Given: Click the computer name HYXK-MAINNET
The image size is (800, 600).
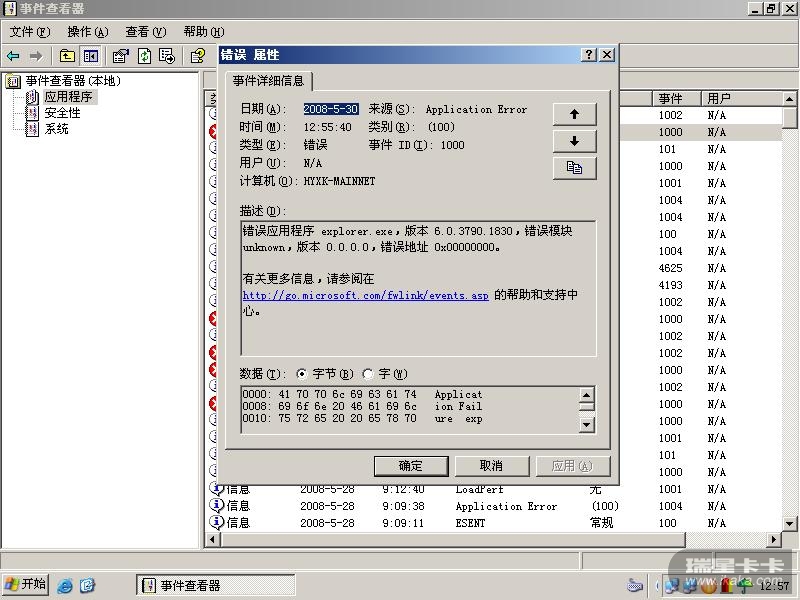Looking at the screenshot, I should pos(339,181).
